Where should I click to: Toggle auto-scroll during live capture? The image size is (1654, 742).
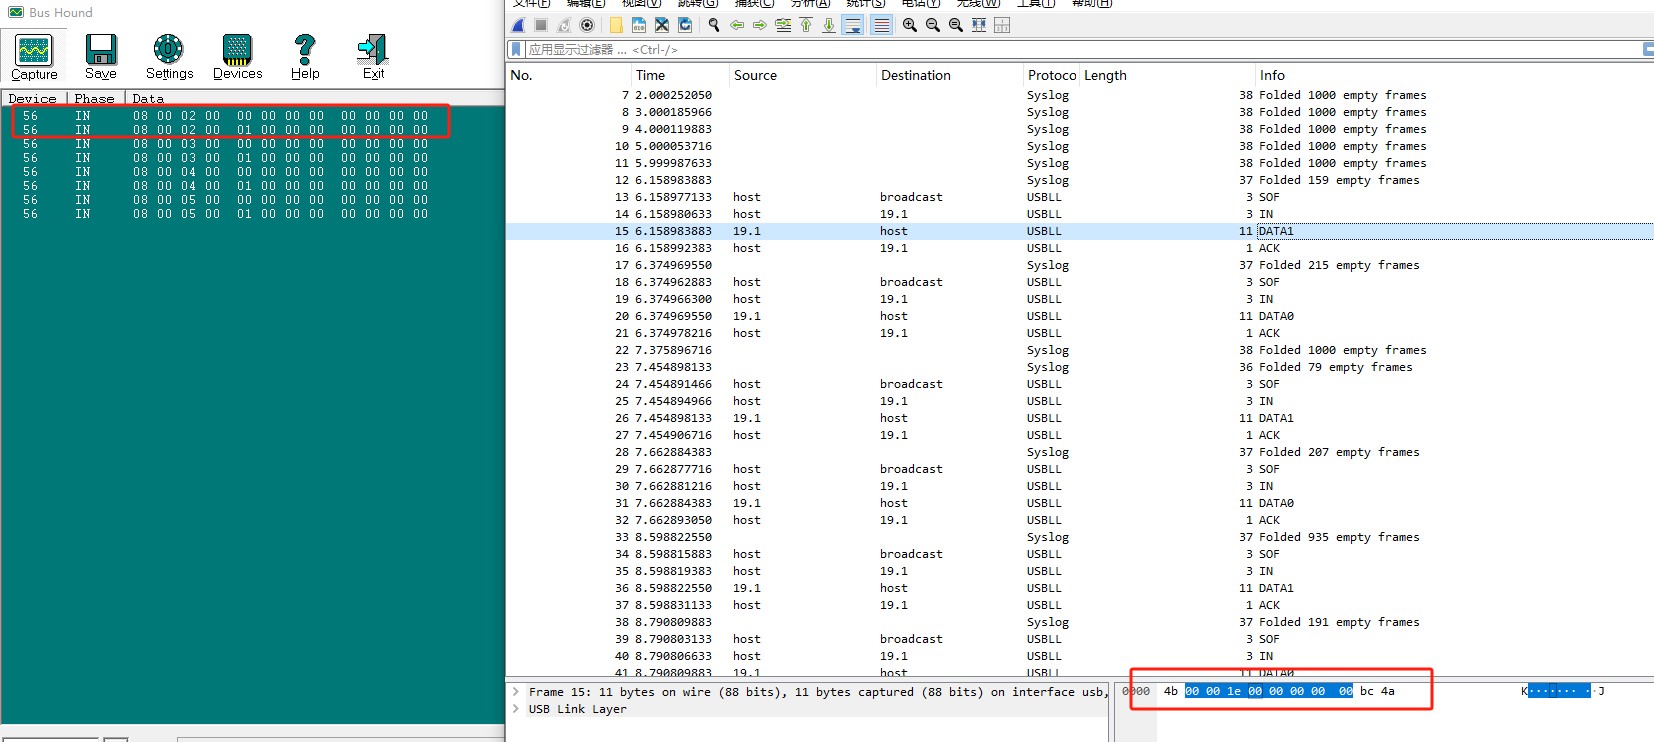(x=853, y=25)
